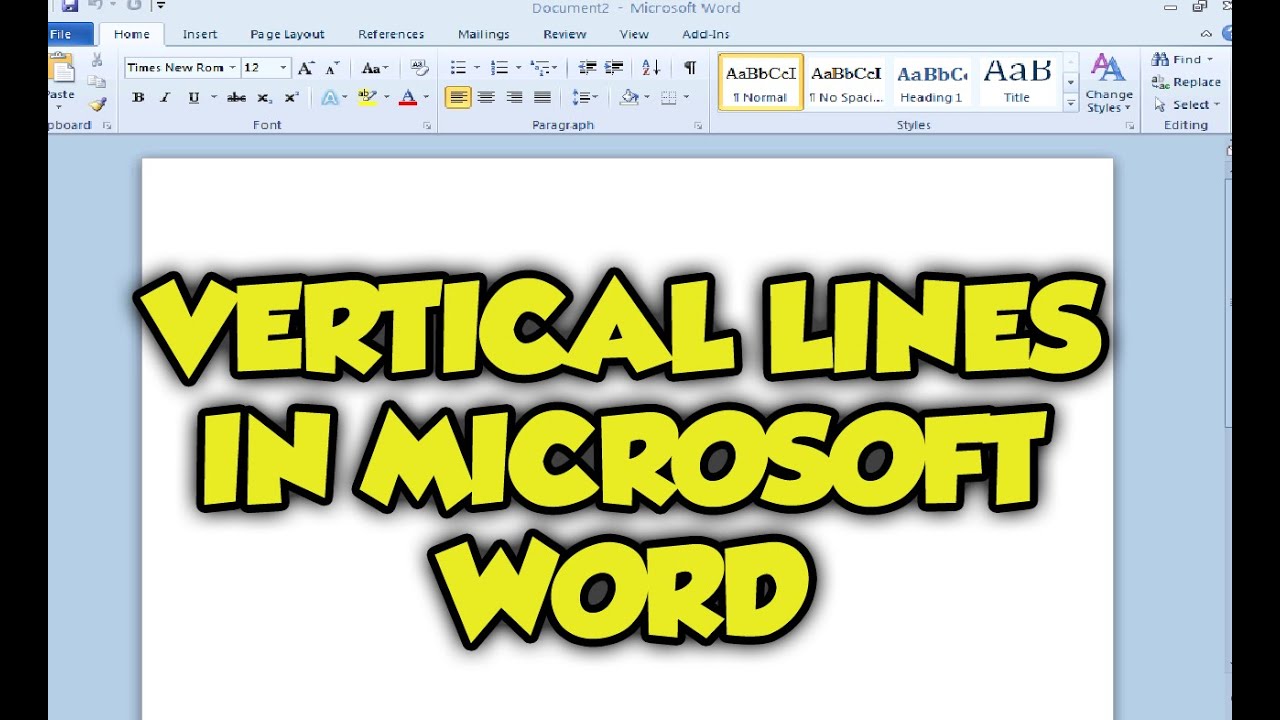Select Justify alignment

(542, 97)
